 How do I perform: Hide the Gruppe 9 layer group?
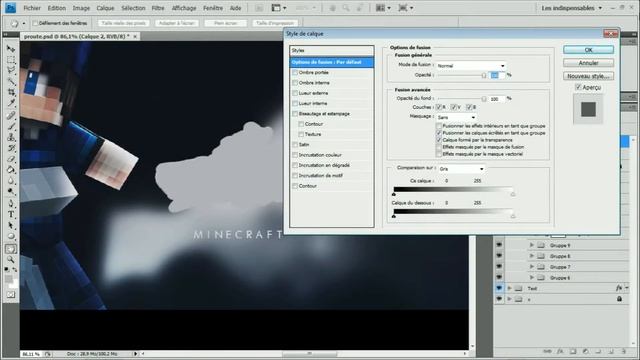click(x=499, y=245)
